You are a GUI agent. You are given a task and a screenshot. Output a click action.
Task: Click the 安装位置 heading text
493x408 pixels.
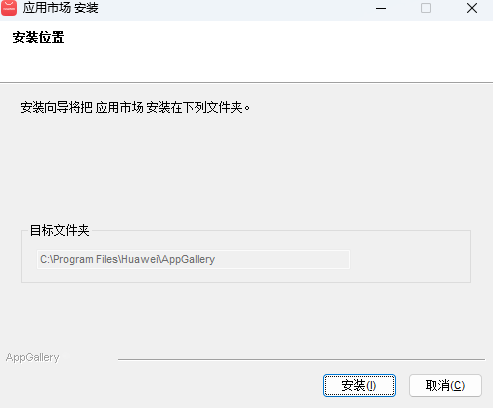(38, 37)
